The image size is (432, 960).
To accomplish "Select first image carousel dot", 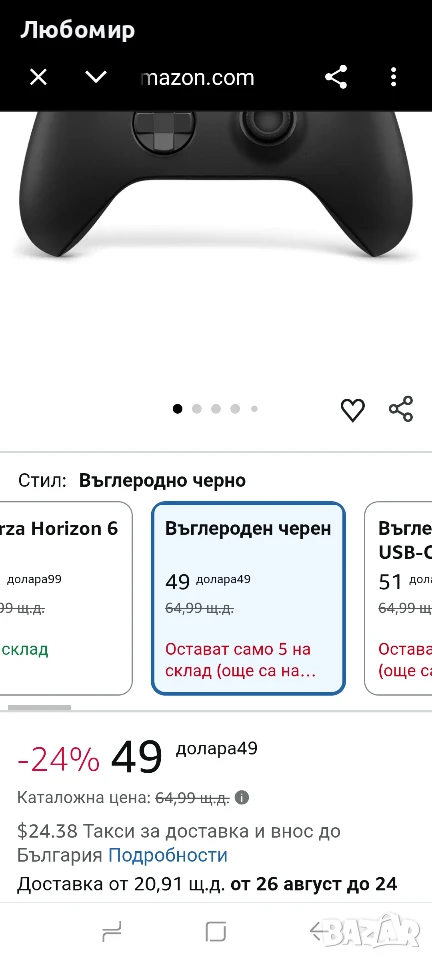I will tap(177, 409).
